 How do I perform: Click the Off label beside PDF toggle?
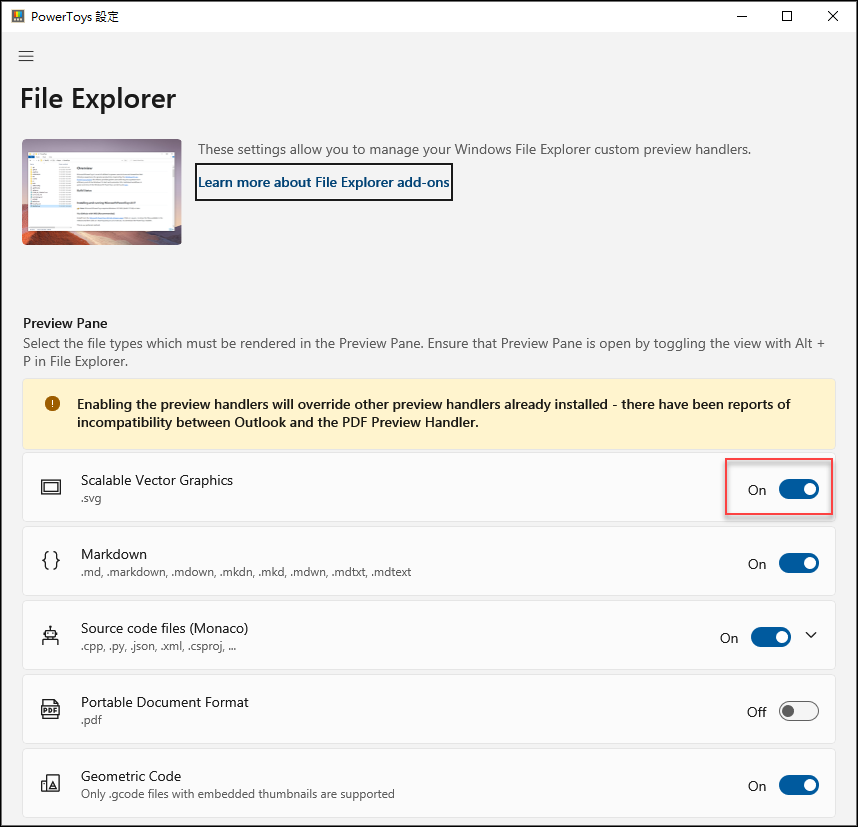[x=756, y=712]
